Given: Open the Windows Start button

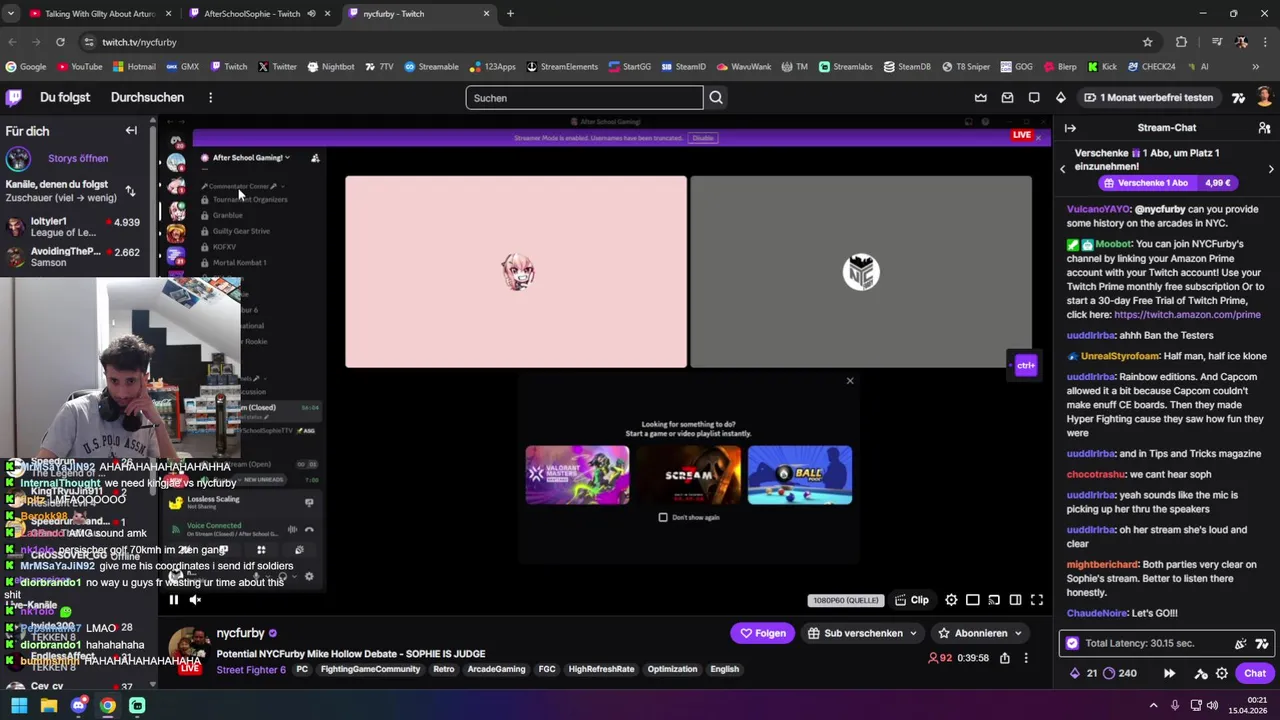Looking at the screenshot, I should (x=19, y=705).
